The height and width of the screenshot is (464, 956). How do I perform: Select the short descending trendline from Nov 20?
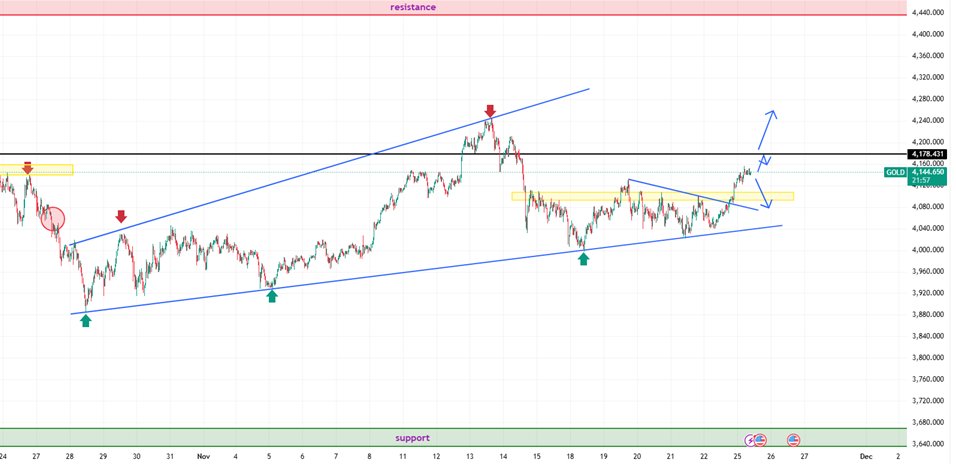click(693, 195)
